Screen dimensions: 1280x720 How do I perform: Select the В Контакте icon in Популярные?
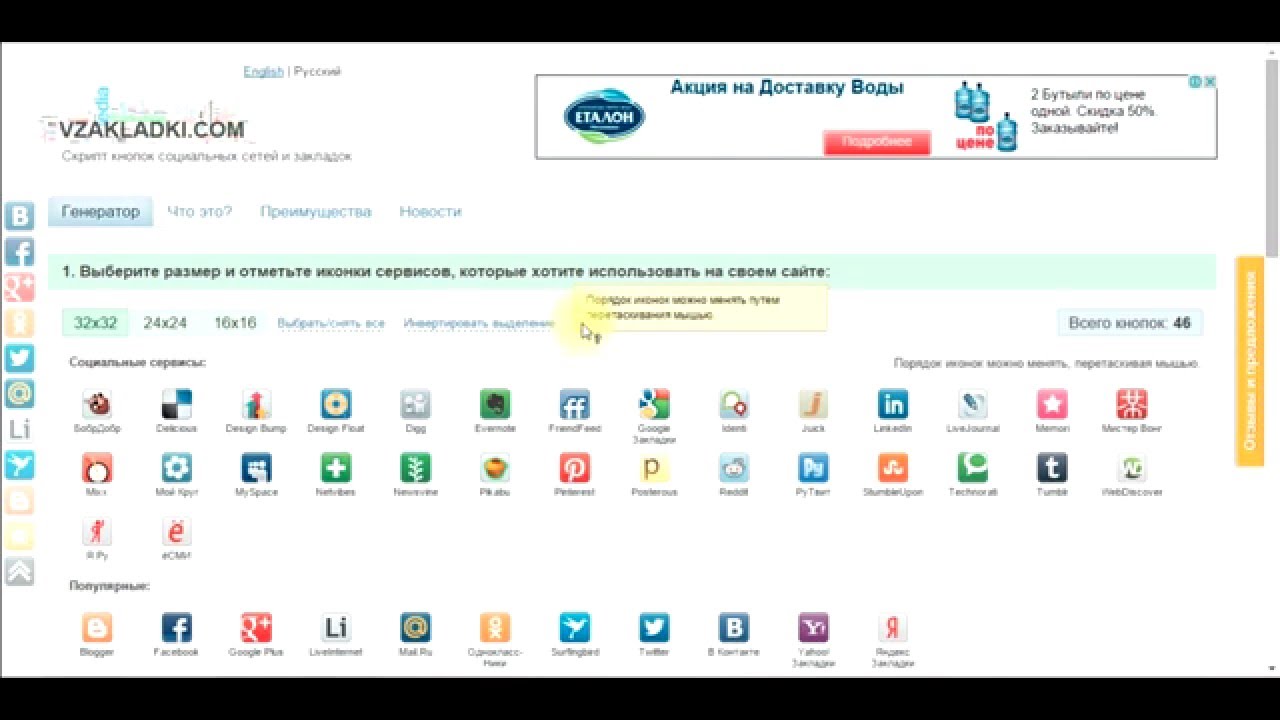pyautogui.click(x=734, y=628)
